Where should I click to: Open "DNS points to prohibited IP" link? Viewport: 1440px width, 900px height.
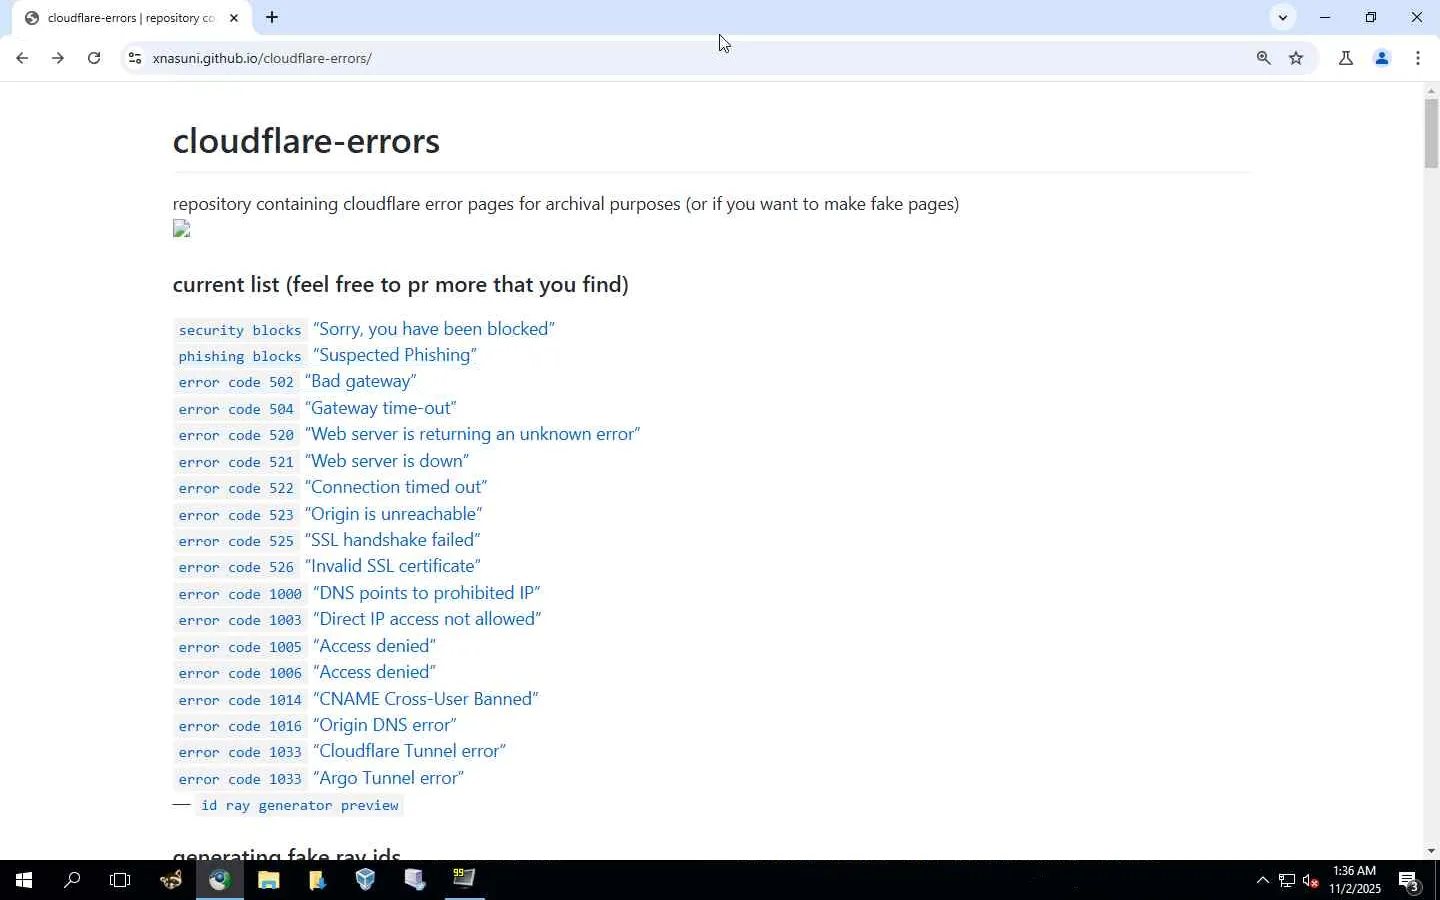click(427, 593)
